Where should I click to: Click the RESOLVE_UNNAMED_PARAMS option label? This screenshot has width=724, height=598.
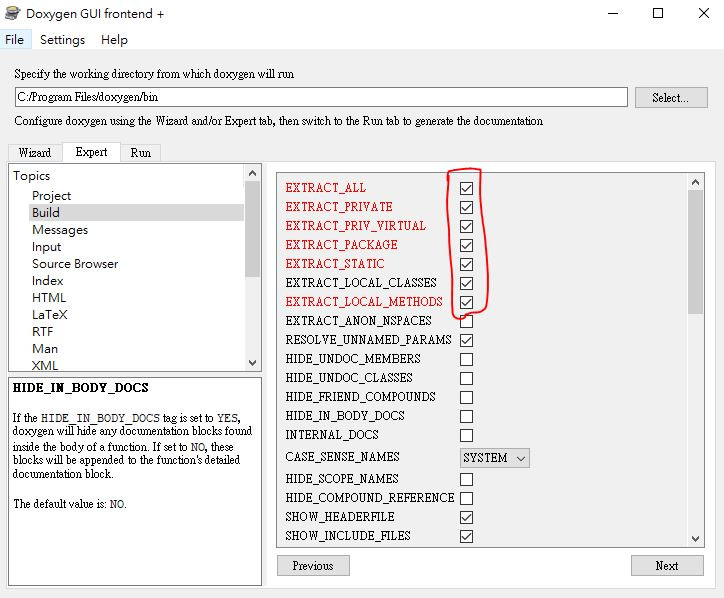pyautogui.click(x=368, y=340)
